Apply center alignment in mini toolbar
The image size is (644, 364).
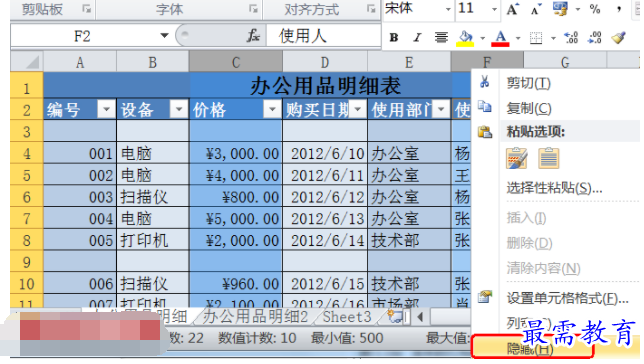pos(441,37)
